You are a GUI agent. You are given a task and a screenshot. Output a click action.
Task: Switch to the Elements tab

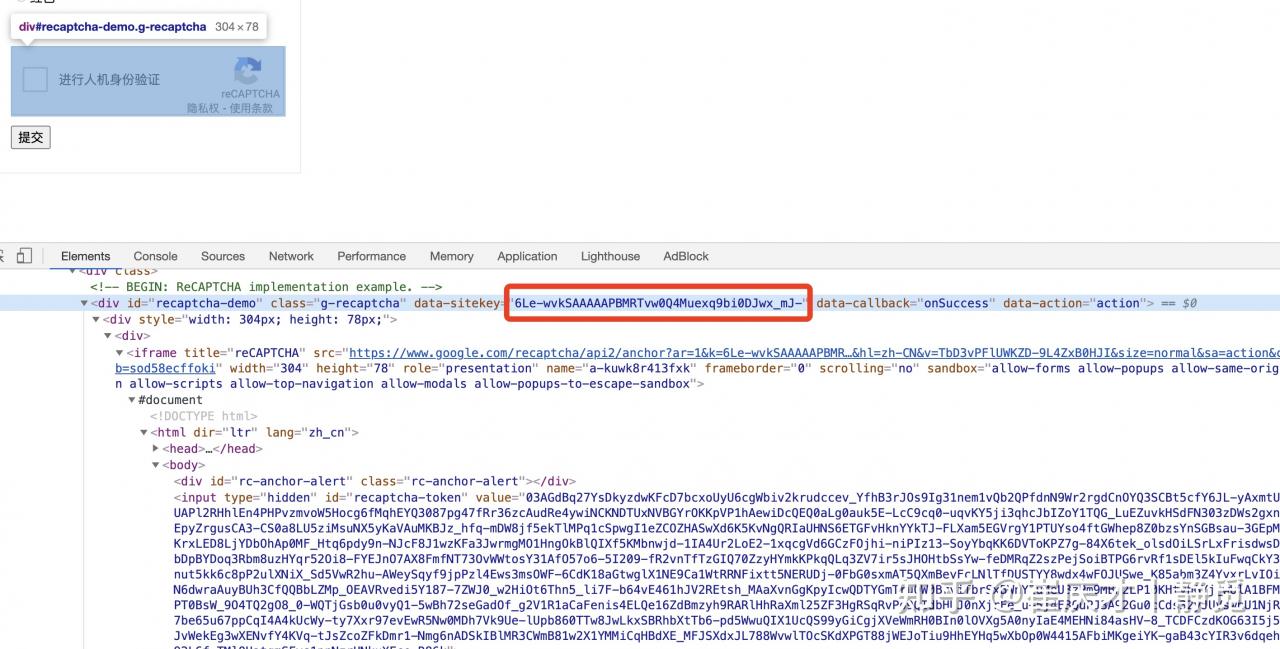(x=85, y=256)
